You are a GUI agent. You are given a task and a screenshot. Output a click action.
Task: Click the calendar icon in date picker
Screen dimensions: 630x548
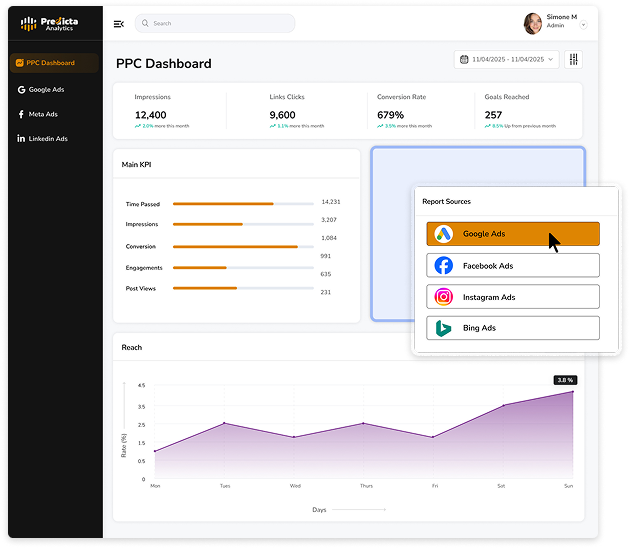pos(464,60)
